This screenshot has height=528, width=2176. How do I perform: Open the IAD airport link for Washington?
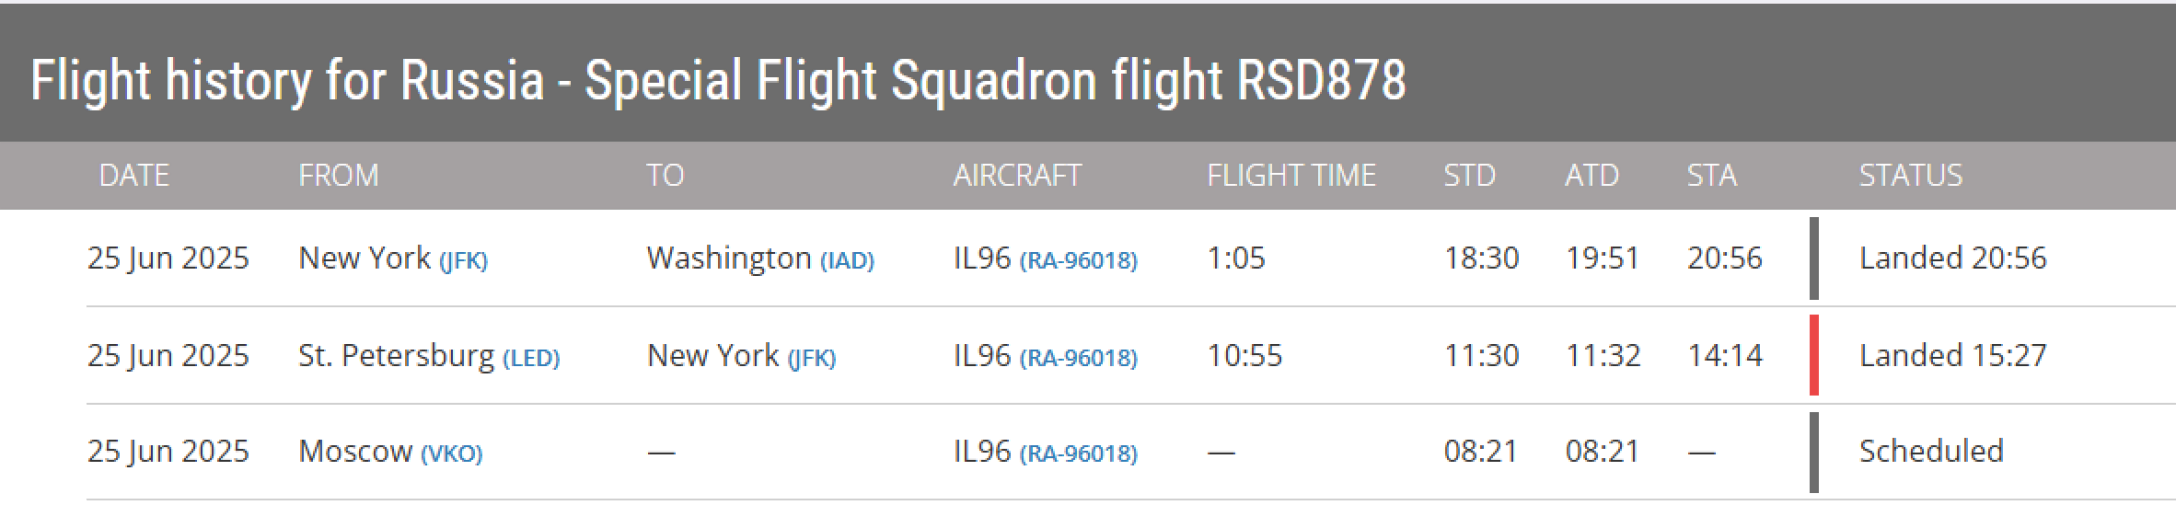pyautogui.click(x=847, y=260)
